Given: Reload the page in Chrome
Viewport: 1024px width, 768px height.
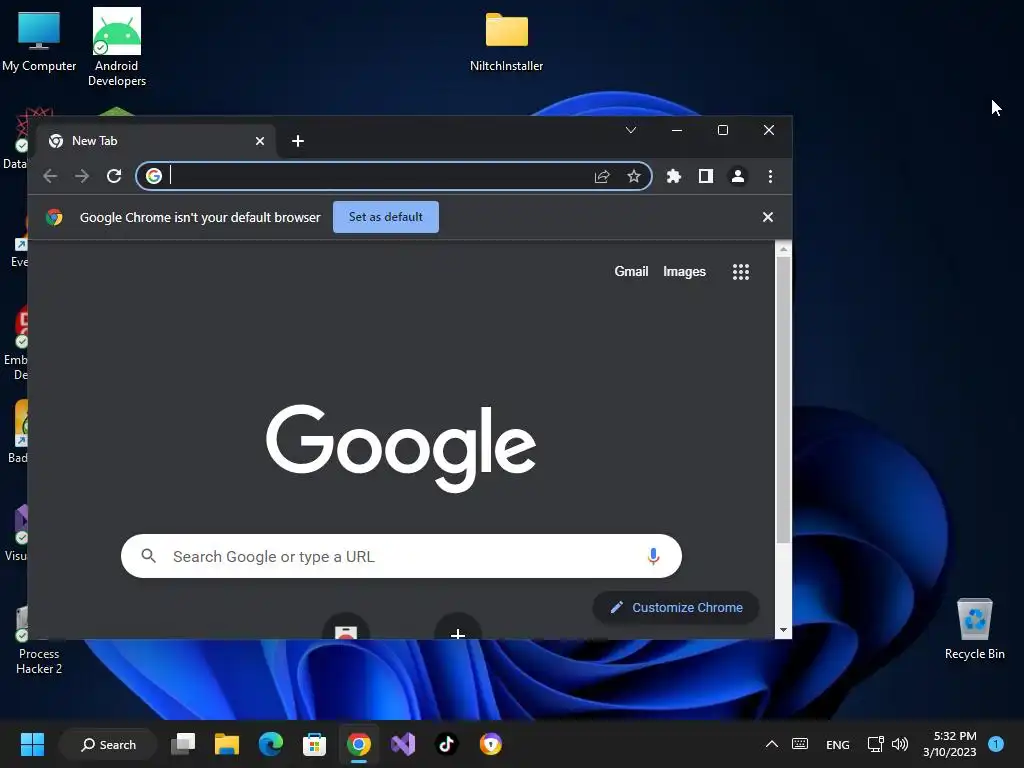Looking at the screenshot, I should (114, 176).
